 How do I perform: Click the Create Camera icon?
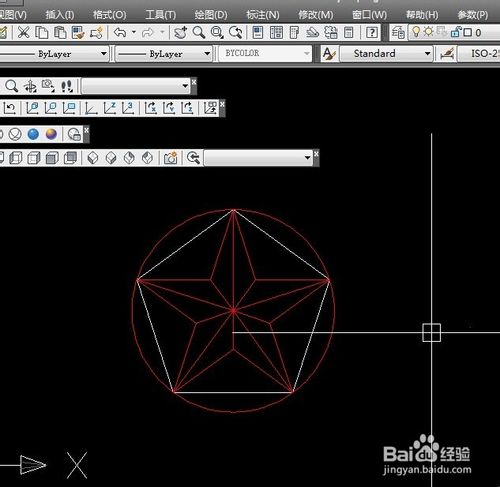[170, 158]
